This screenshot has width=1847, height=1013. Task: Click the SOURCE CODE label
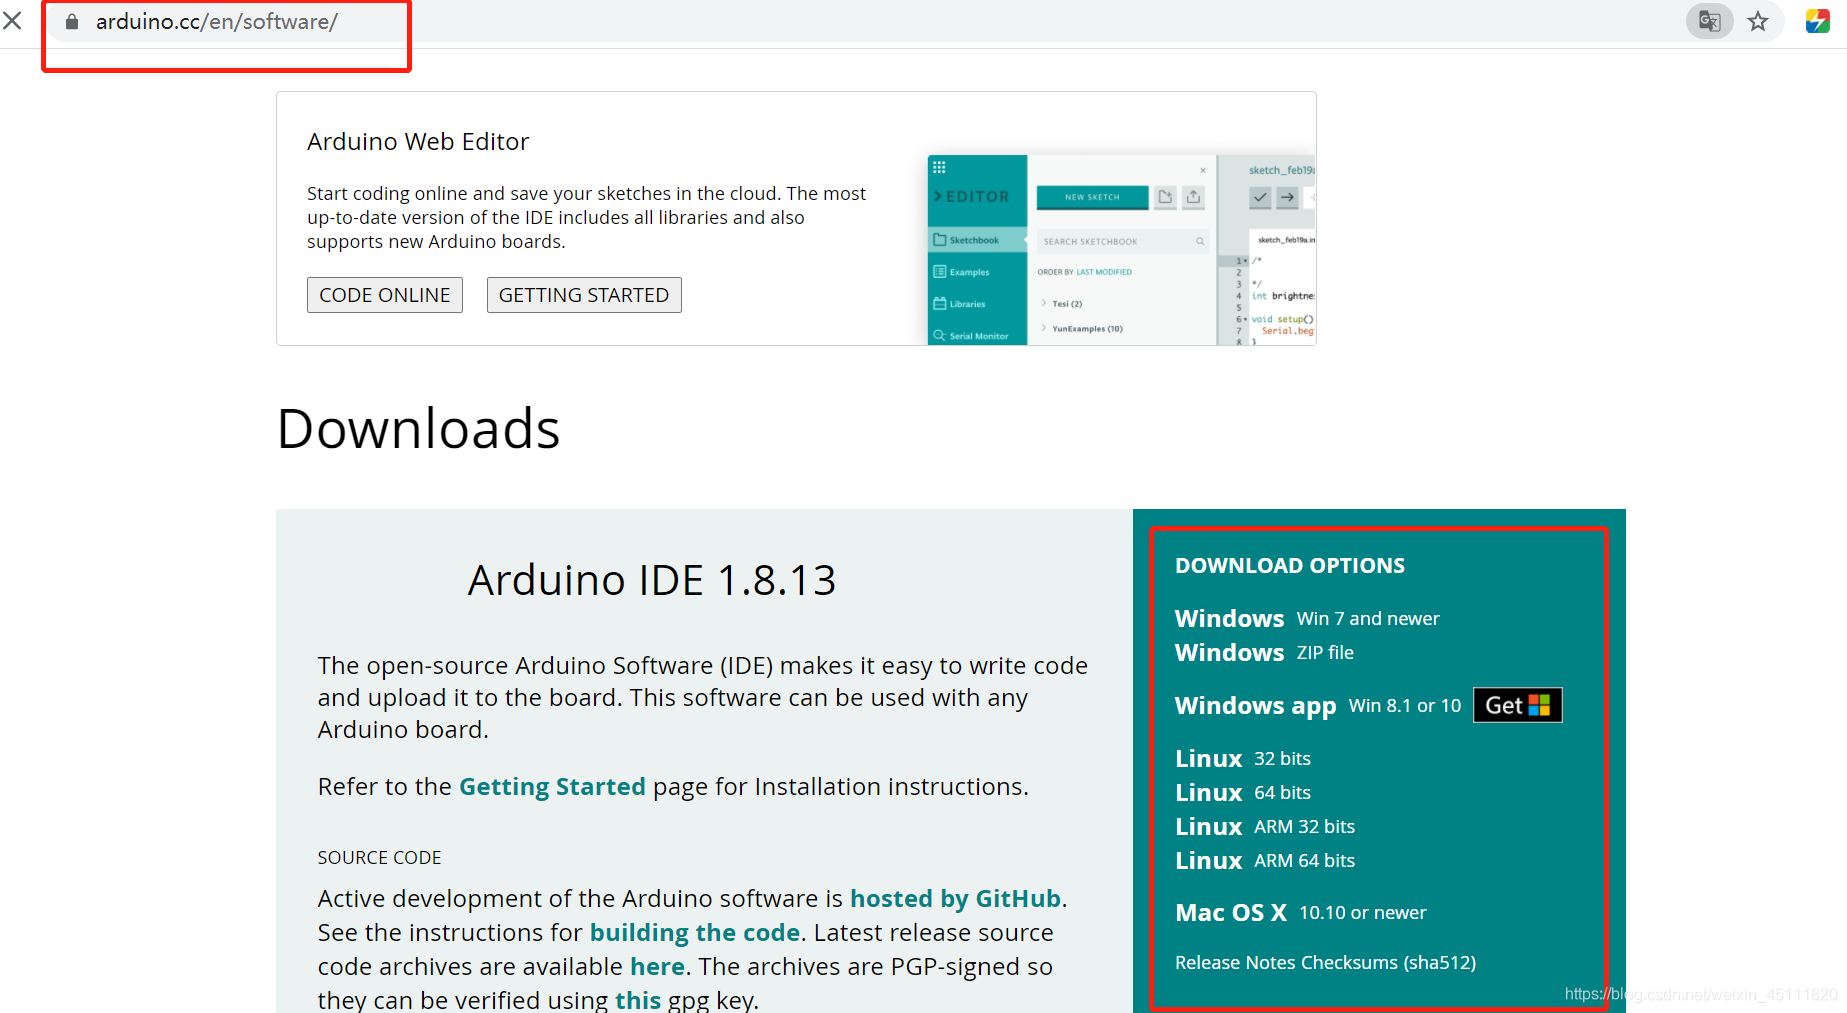click(x=379, y=858)
